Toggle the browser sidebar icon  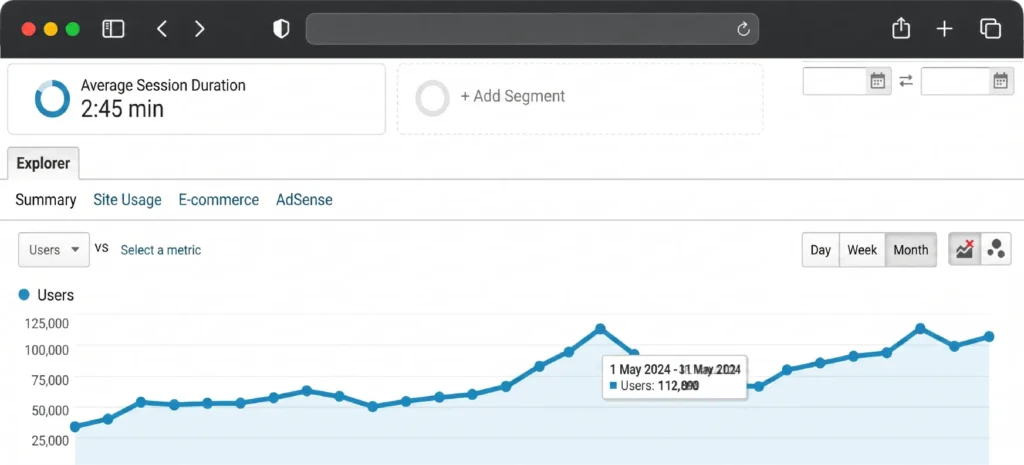[113, 29]
